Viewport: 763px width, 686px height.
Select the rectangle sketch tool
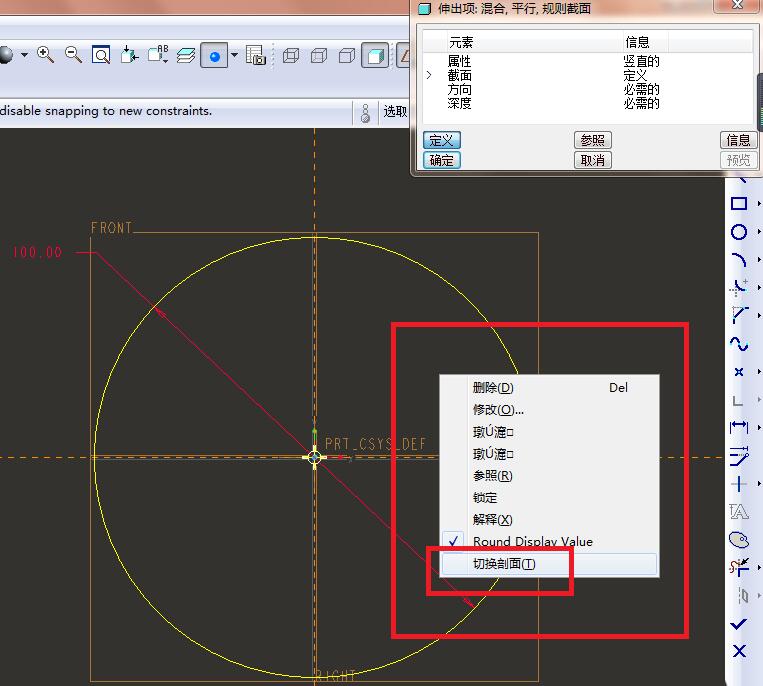[739, 204]
